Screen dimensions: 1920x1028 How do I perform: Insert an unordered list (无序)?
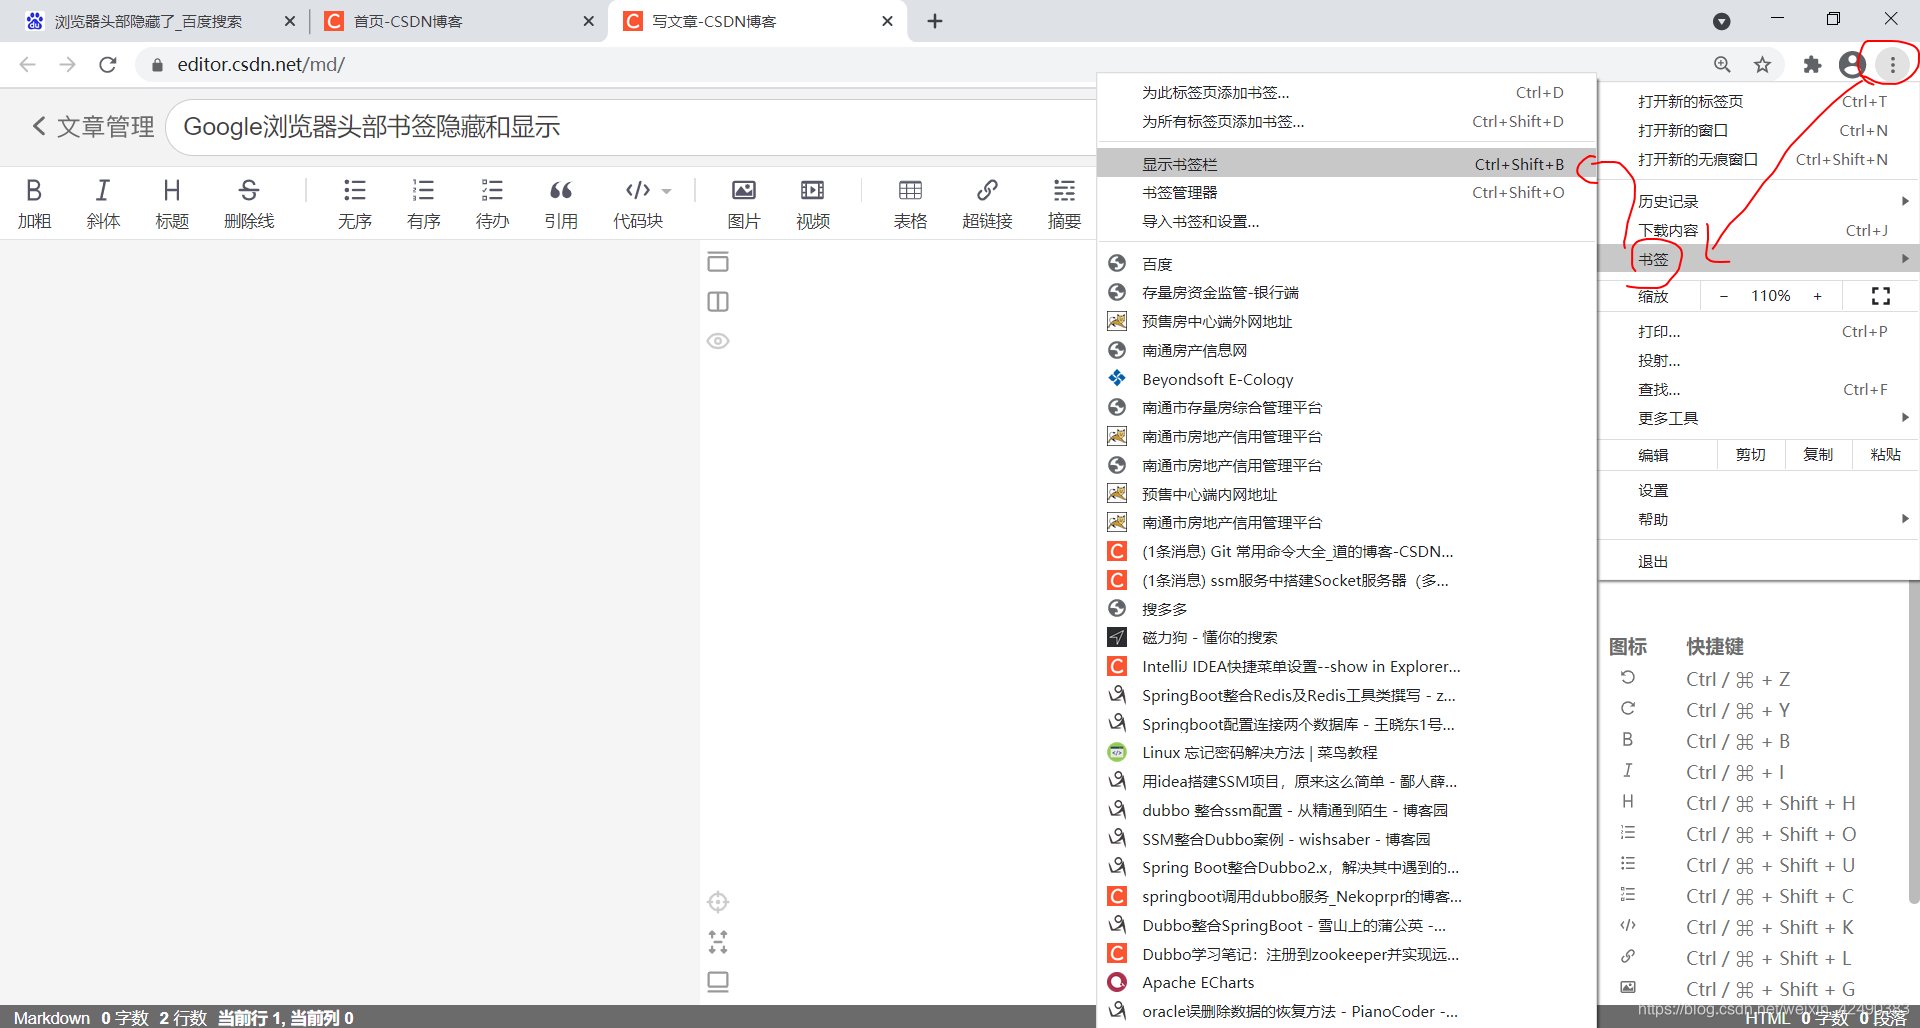click(354, 203)
